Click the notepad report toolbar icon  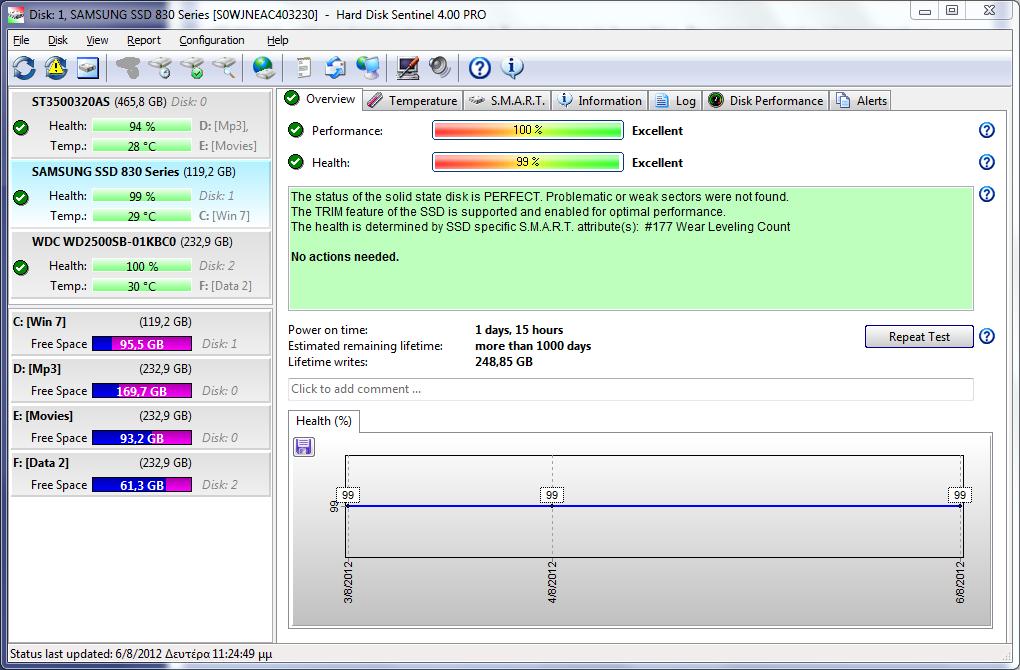tap(303, 68)
